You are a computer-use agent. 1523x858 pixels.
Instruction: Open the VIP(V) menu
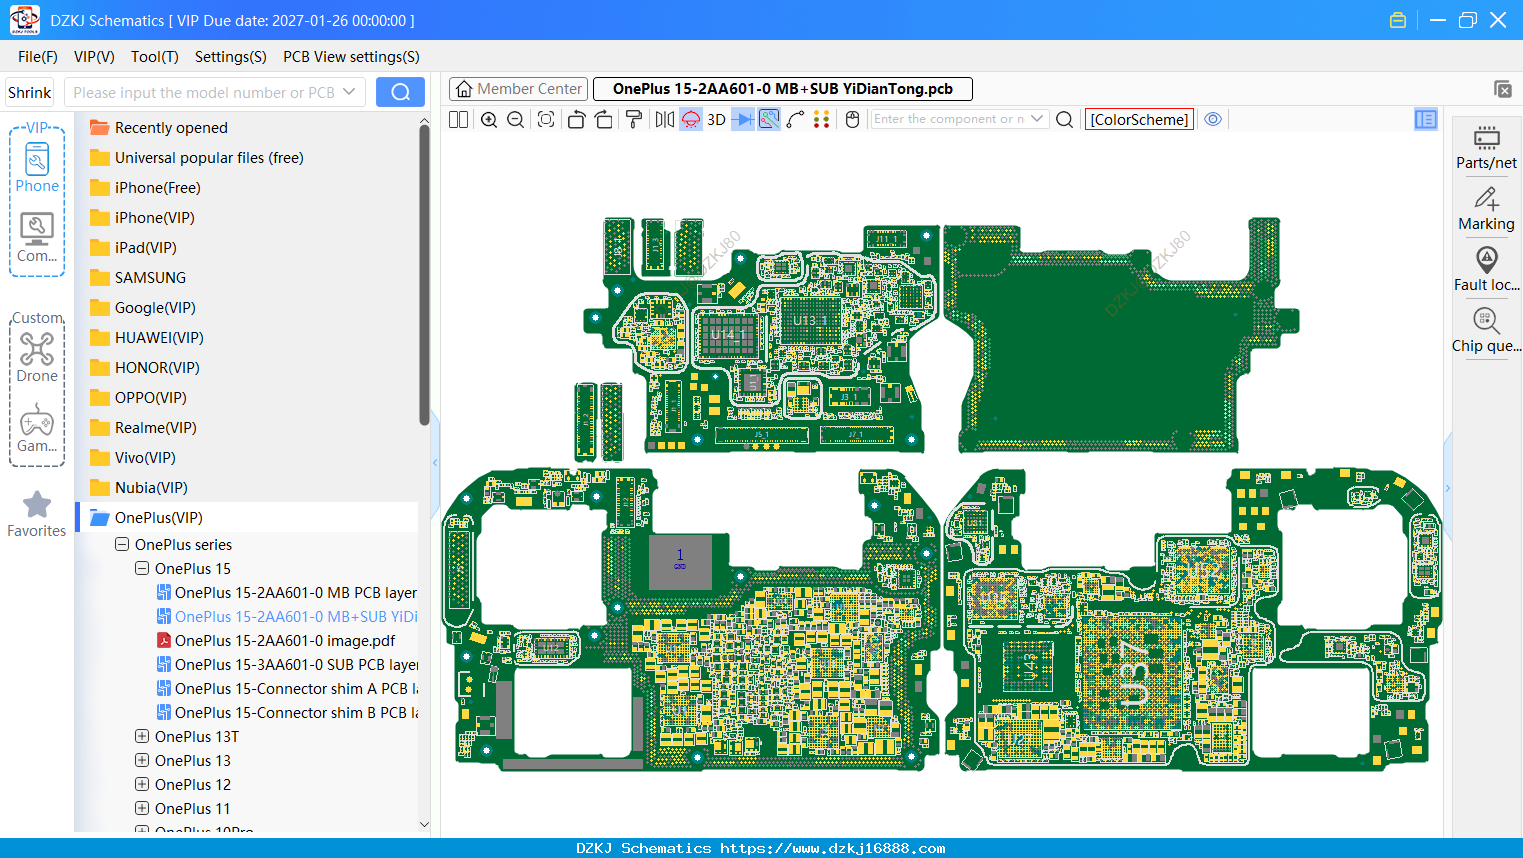[x=94, y=57]
